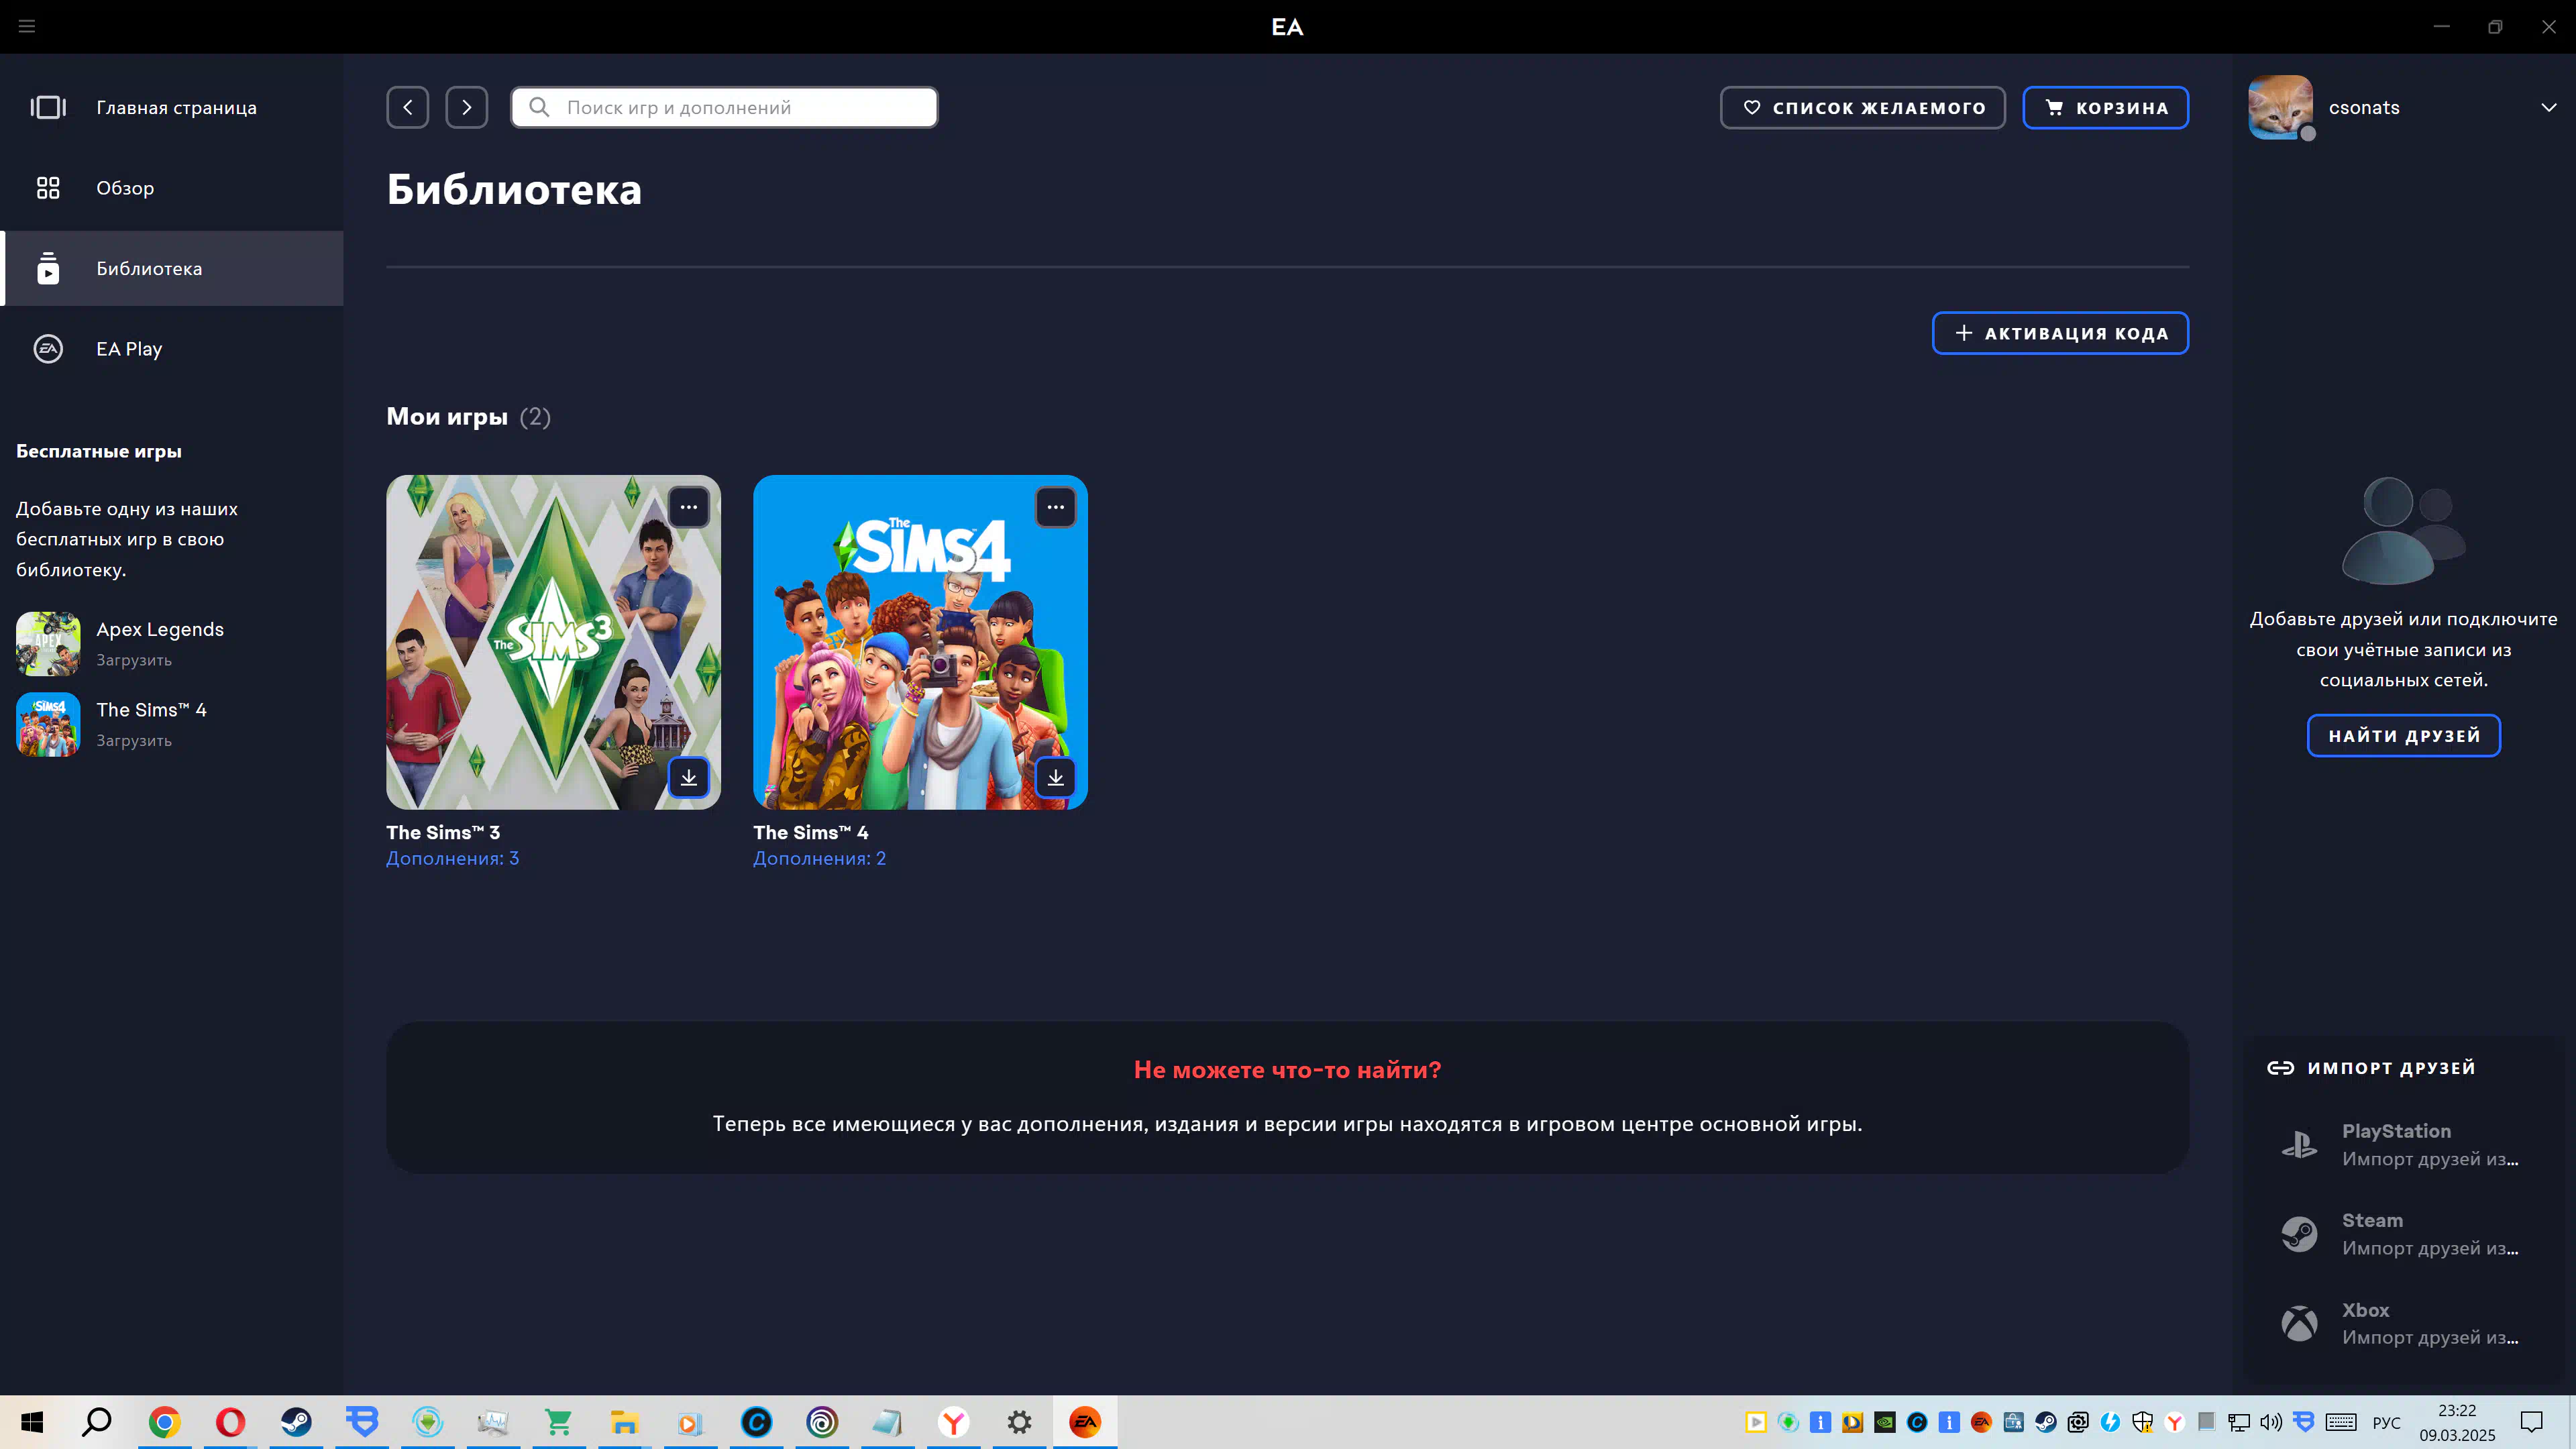
Task: Click NVIDIA icon in system tray
Action: tap(1885, 1422)
